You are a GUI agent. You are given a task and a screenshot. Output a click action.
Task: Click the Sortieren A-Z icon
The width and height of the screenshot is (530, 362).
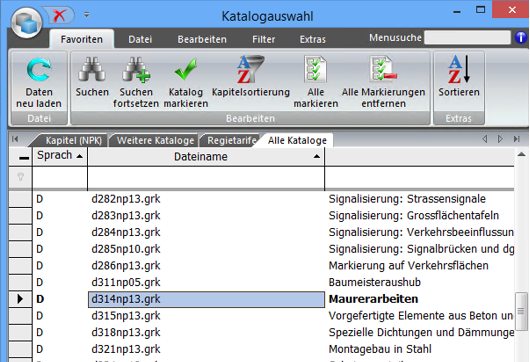pyautogui.click(x=459, y=69)
